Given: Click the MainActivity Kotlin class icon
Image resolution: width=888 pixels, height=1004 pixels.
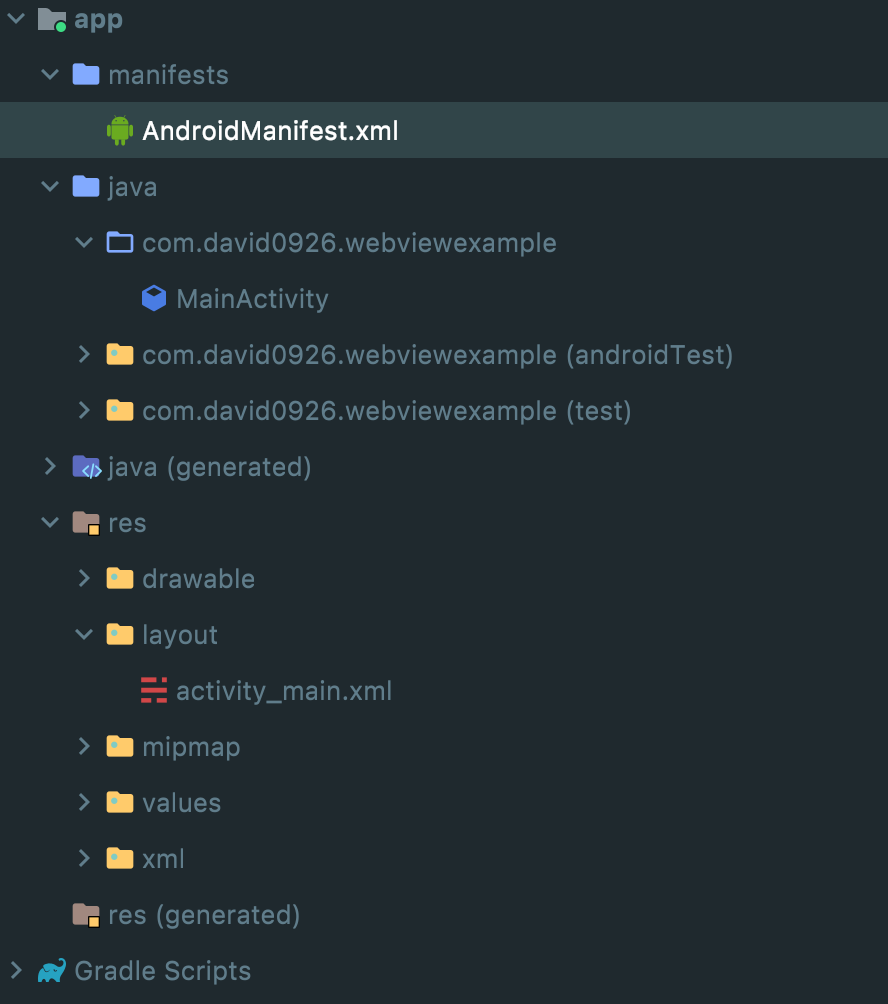Looking at the screenshot, I should pyautogui.click(x=153, y=299).
